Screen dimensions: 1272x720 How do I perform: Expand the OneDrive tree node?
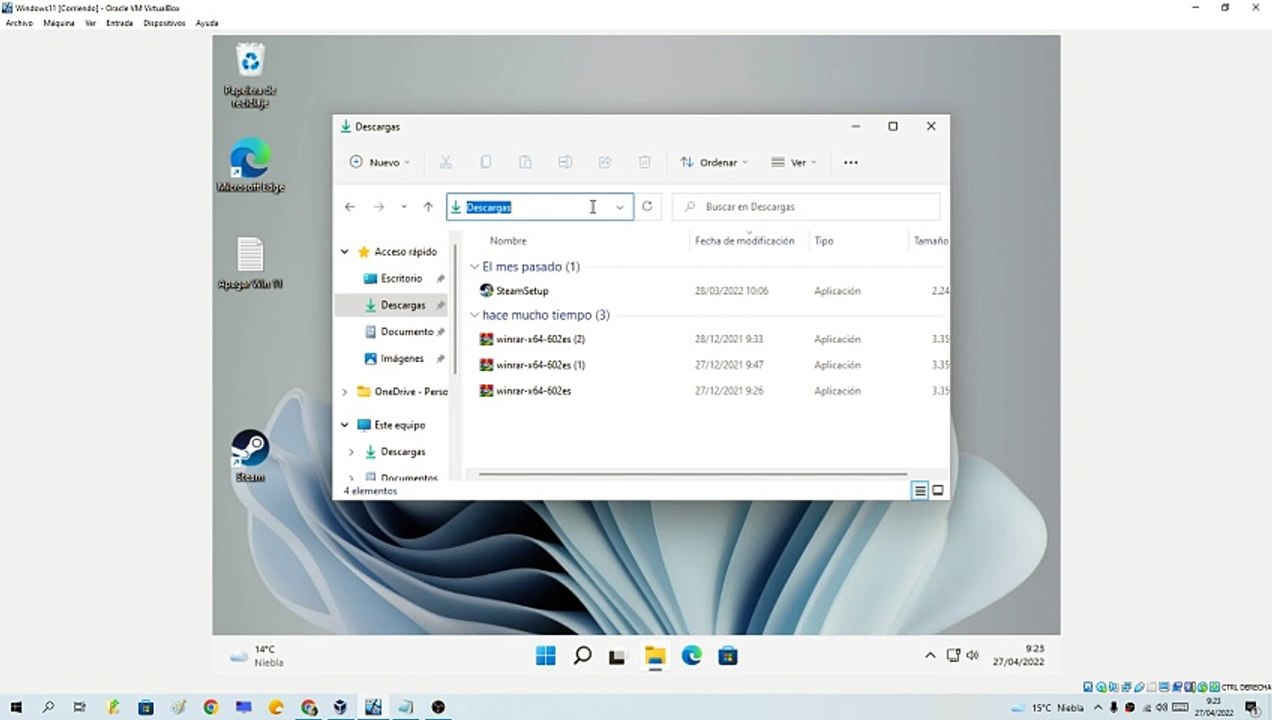345,392
